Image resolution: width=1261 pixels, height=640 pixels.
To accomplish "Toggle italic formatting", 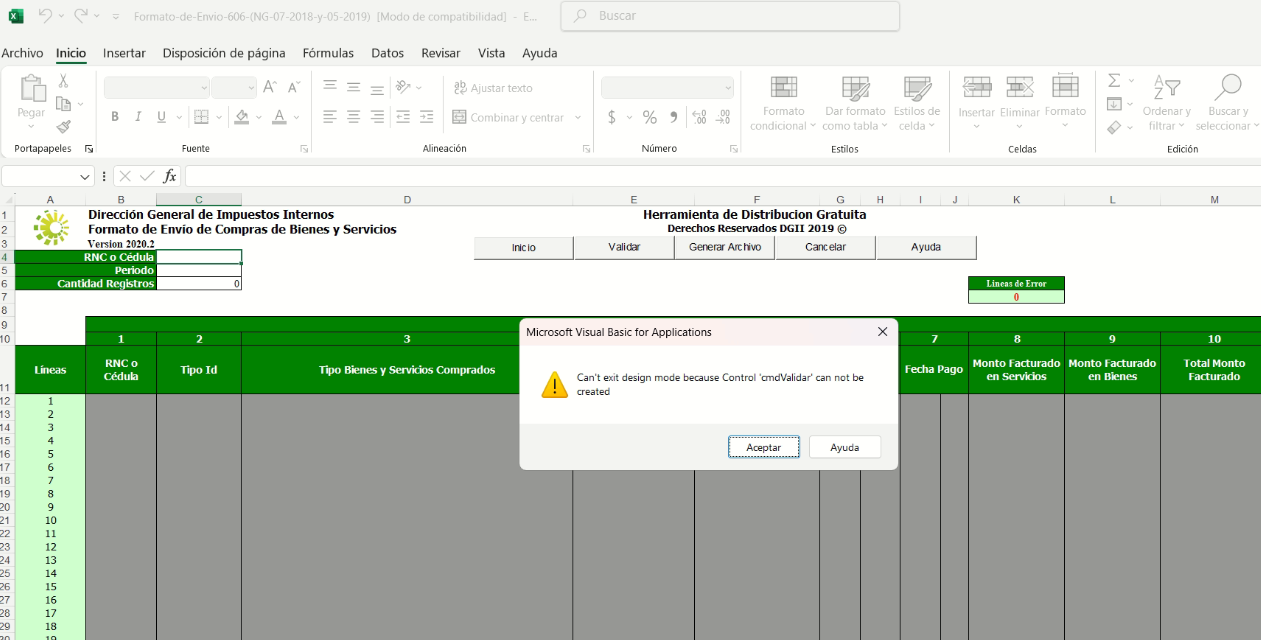I will [x=138, y=117].
